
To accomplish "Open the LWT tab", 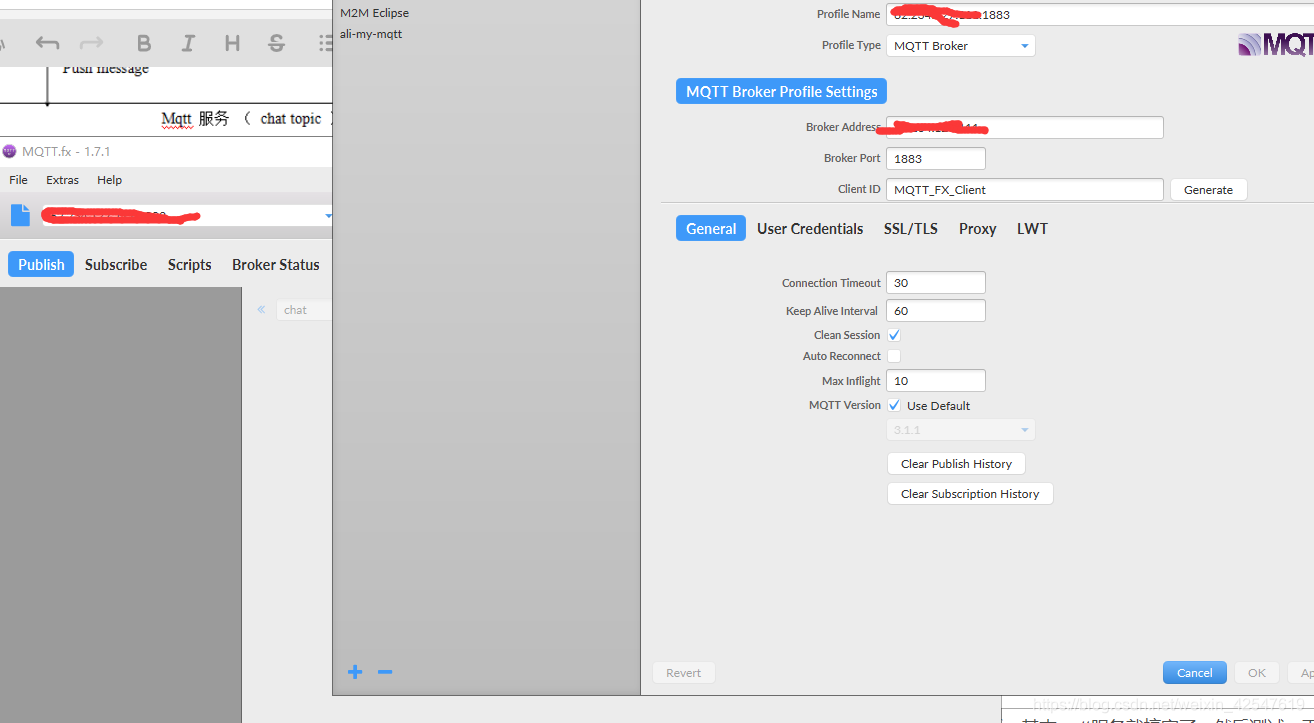I will point(1032,228).
